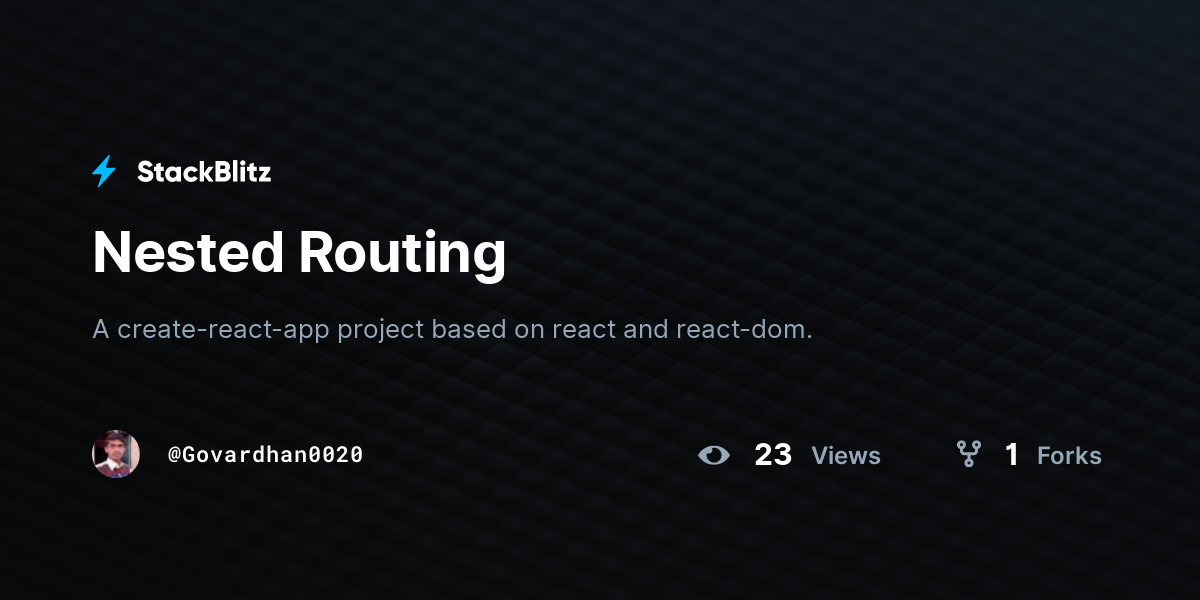Click the Nested Routing project title
Viewport: 1200px width, 600px height.
[299, 252]
